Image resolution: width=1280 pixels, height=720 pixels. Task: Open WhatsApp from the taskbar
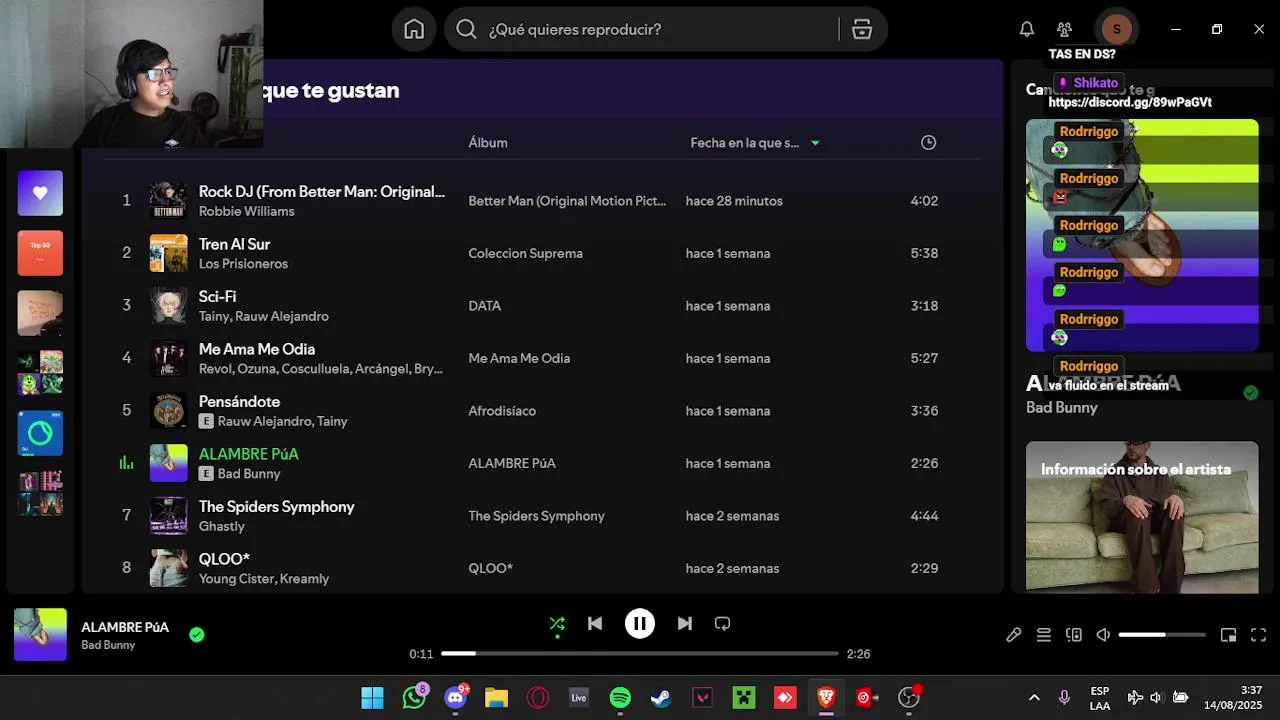click(414, 697)
